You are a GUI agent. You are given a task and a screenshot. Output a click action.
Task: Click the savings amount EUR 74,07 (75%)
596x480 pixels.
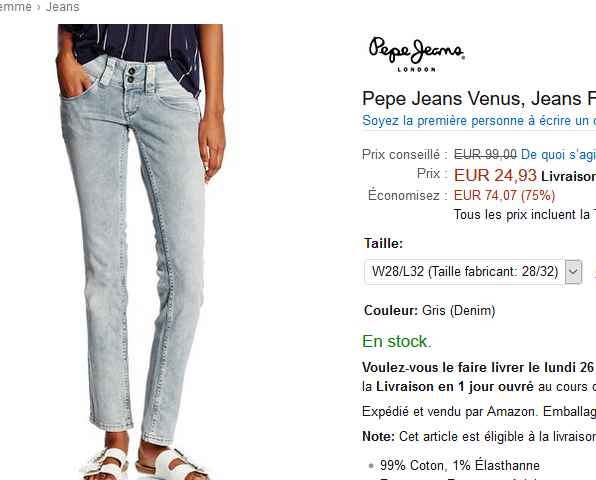coord(504,195)
